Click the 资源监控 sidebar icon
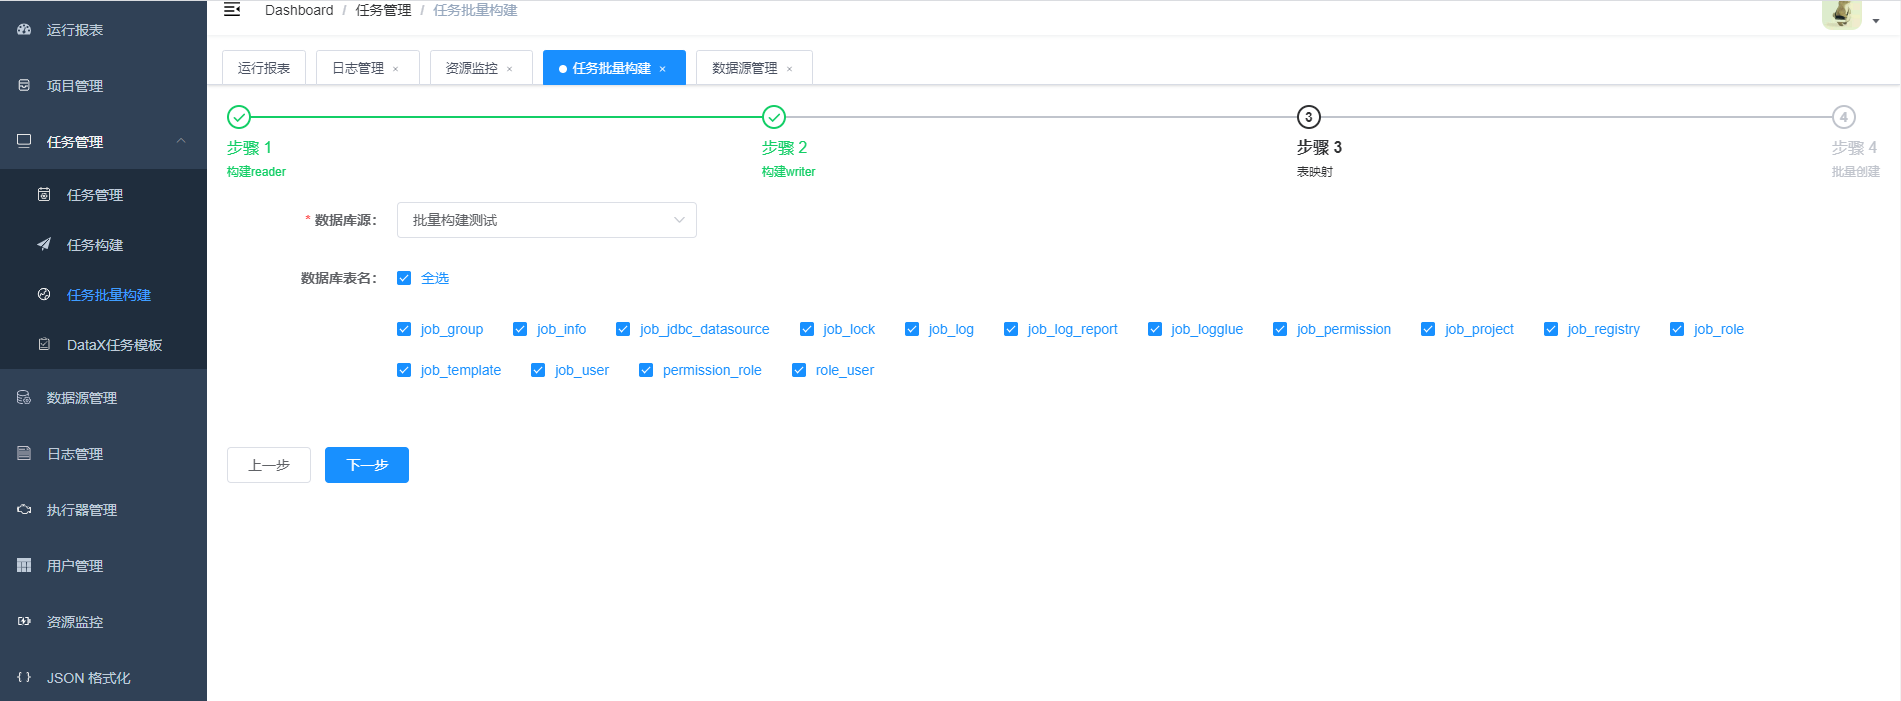The height and width of the screenshot is (701, 1901). (x=24, y=621)
